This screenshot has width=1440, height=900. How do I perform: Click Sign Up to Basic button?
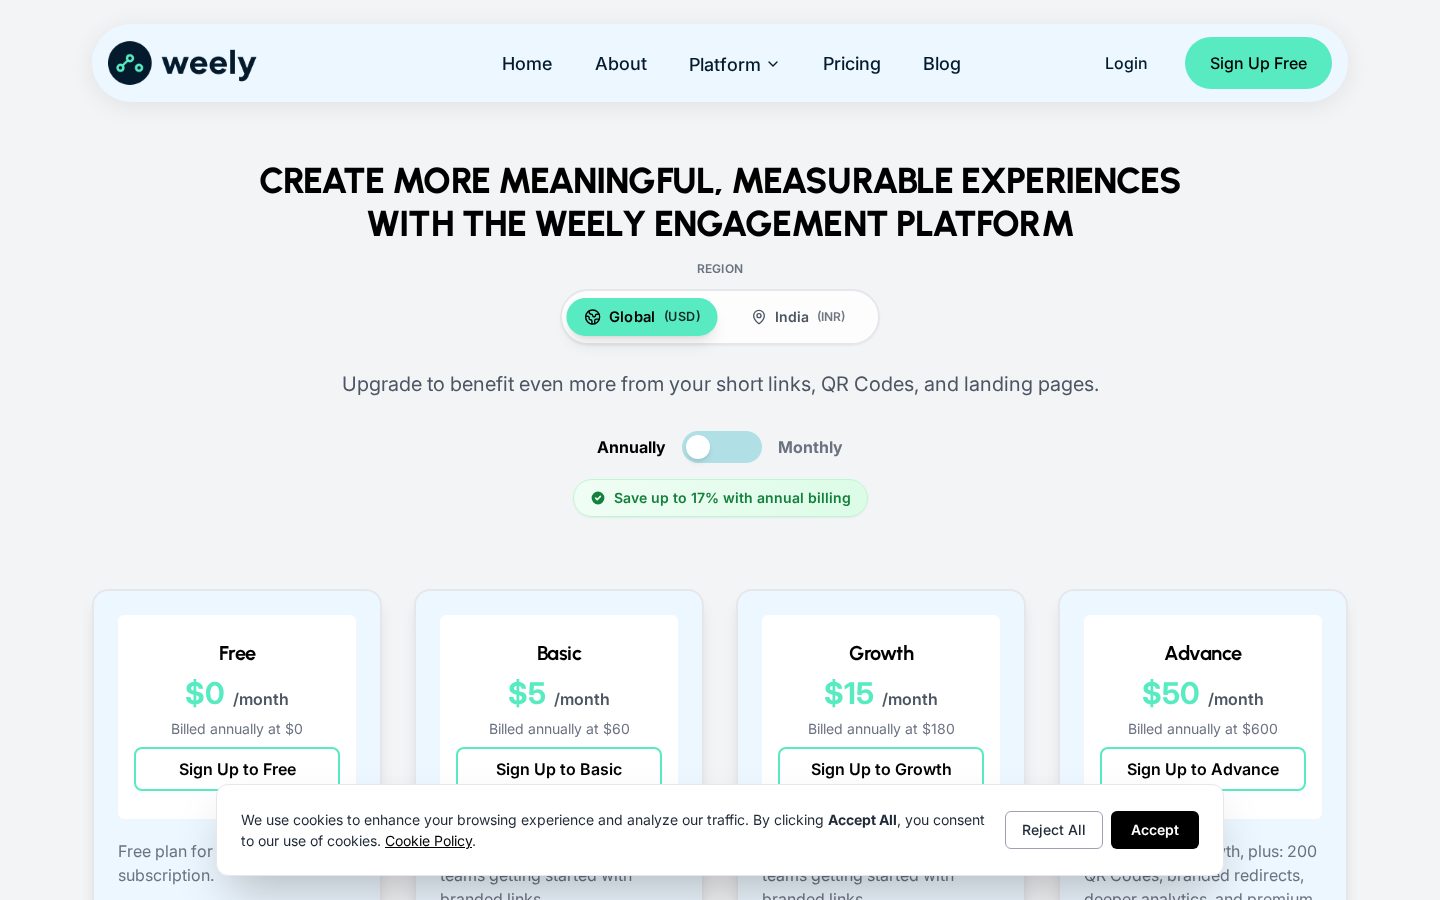coord(559,769)
